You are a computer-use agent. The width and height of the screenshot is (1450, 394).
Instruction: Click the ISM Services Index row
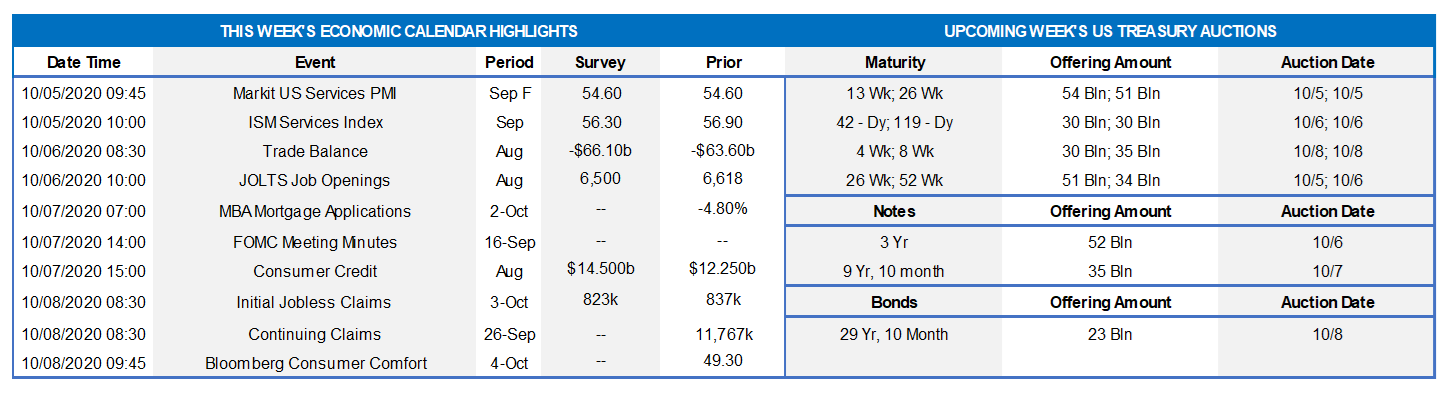click(x=399, y=122)
